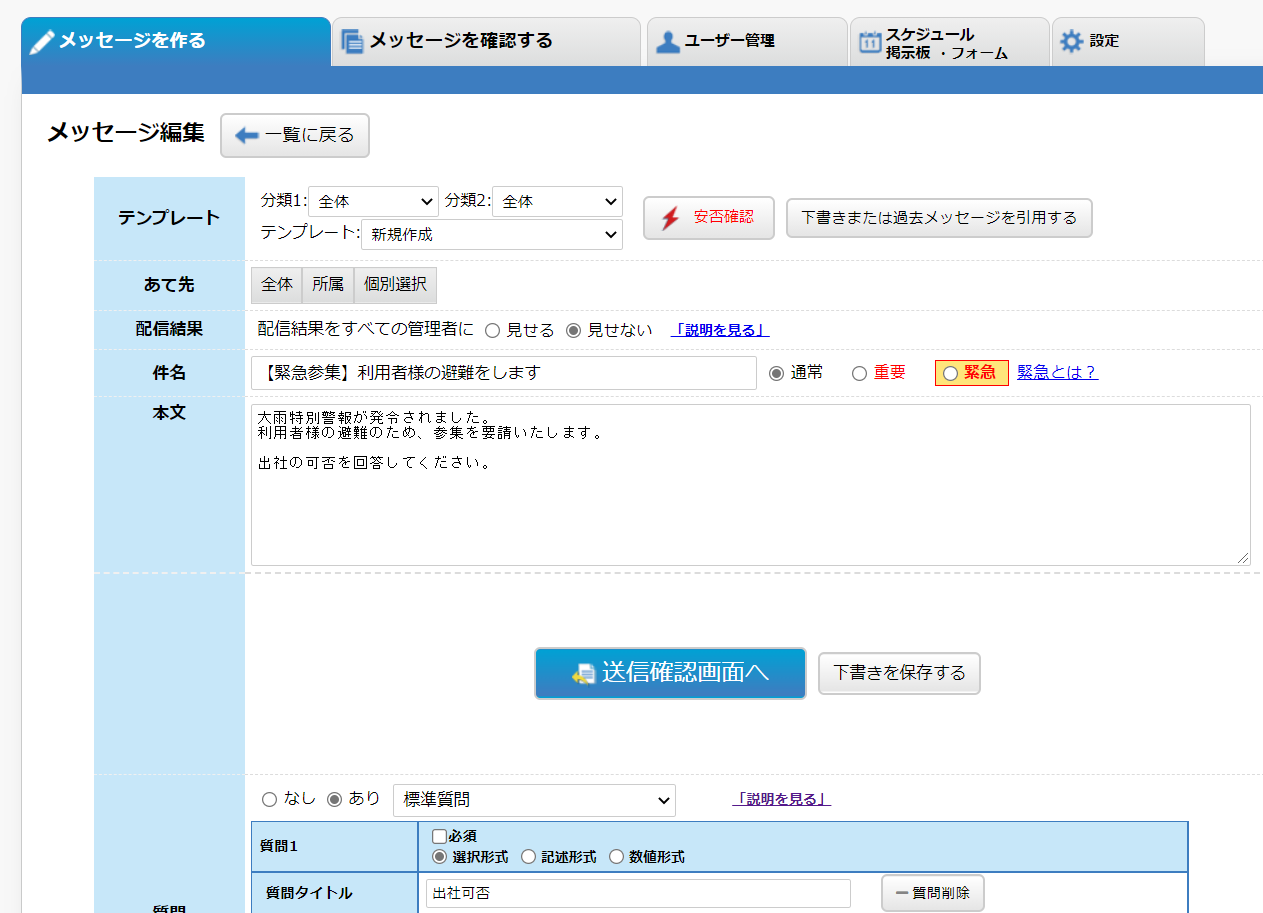Click the 送信確認画面へ button

pos(670,673)
